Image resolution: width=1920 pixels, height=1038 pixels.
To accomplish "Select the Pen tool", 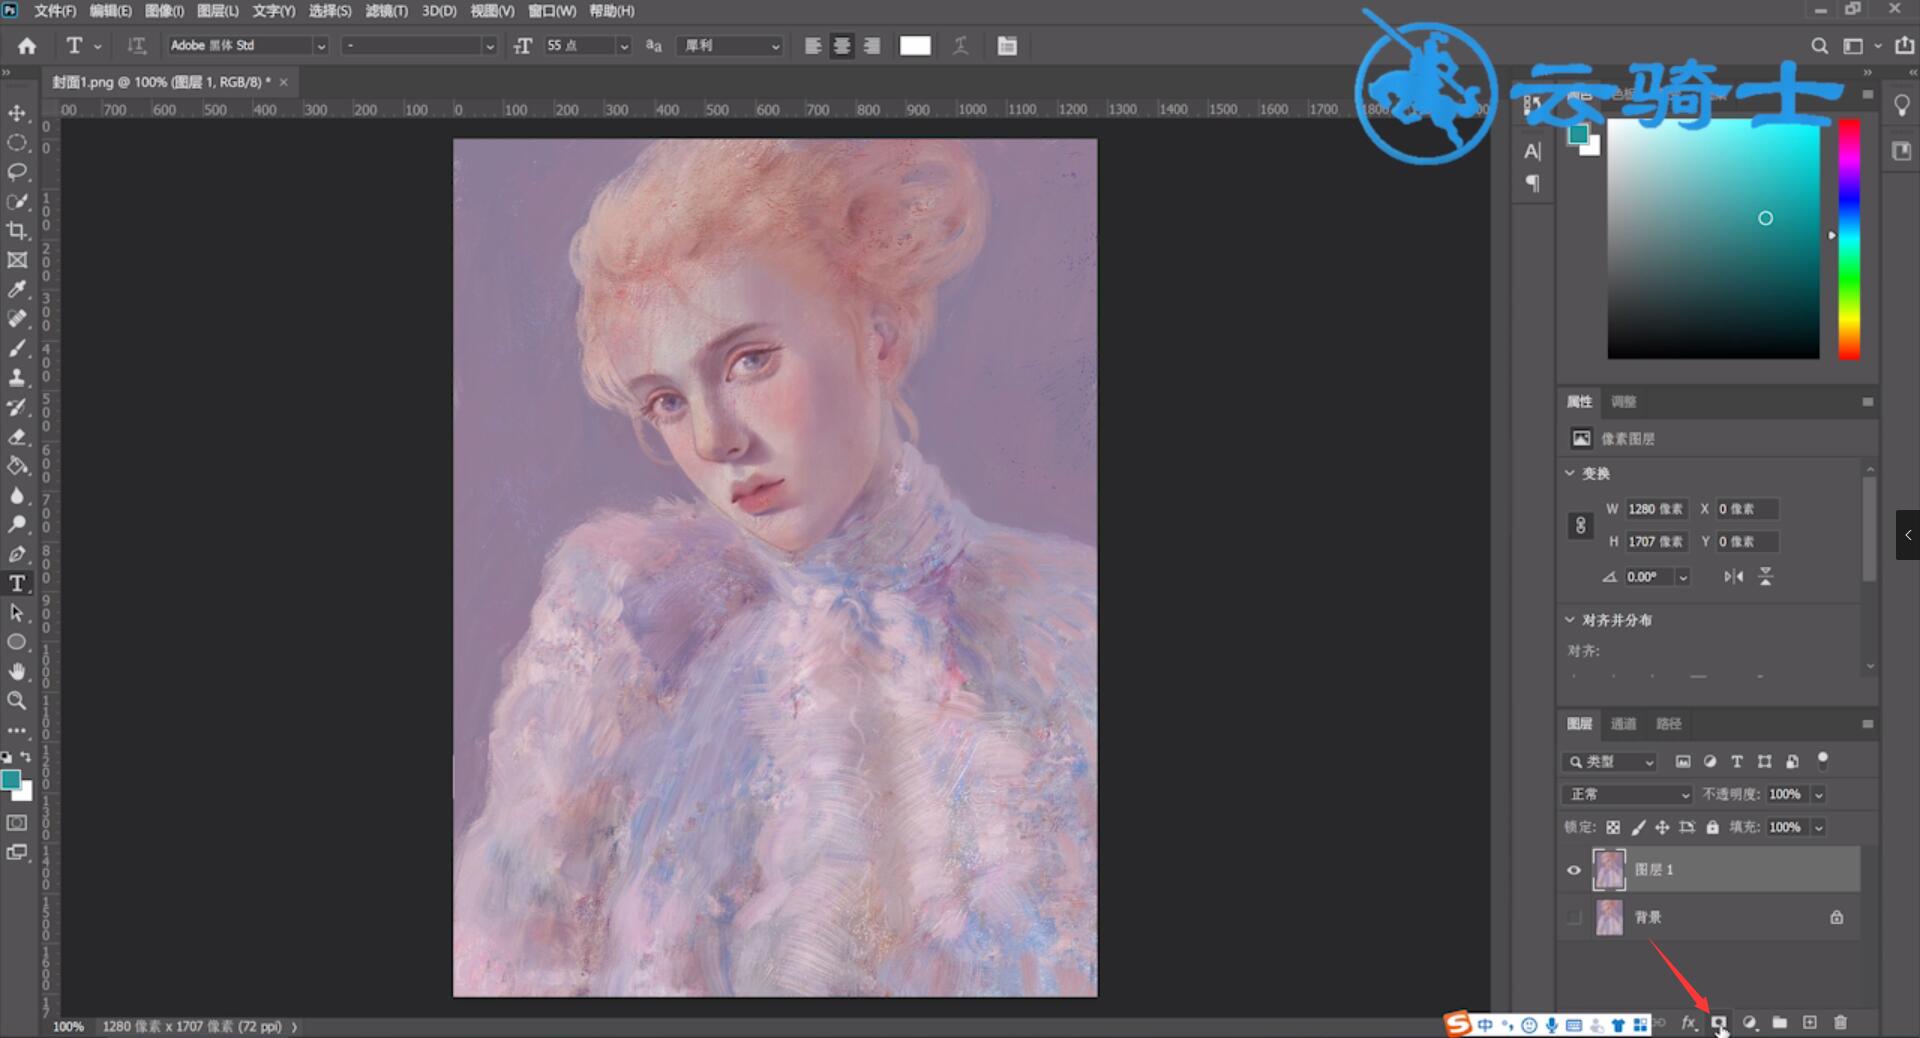I will coord(17,554).
